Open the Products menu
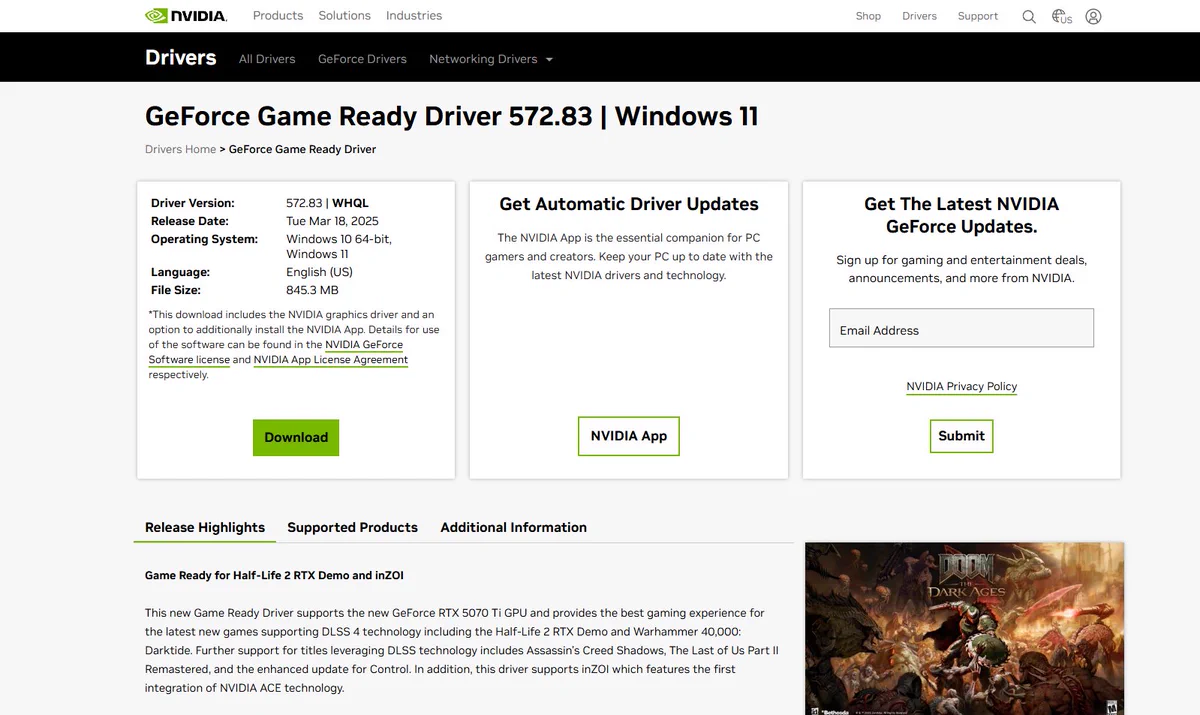This screenshot has height=715, width=1200. (278, 16)
